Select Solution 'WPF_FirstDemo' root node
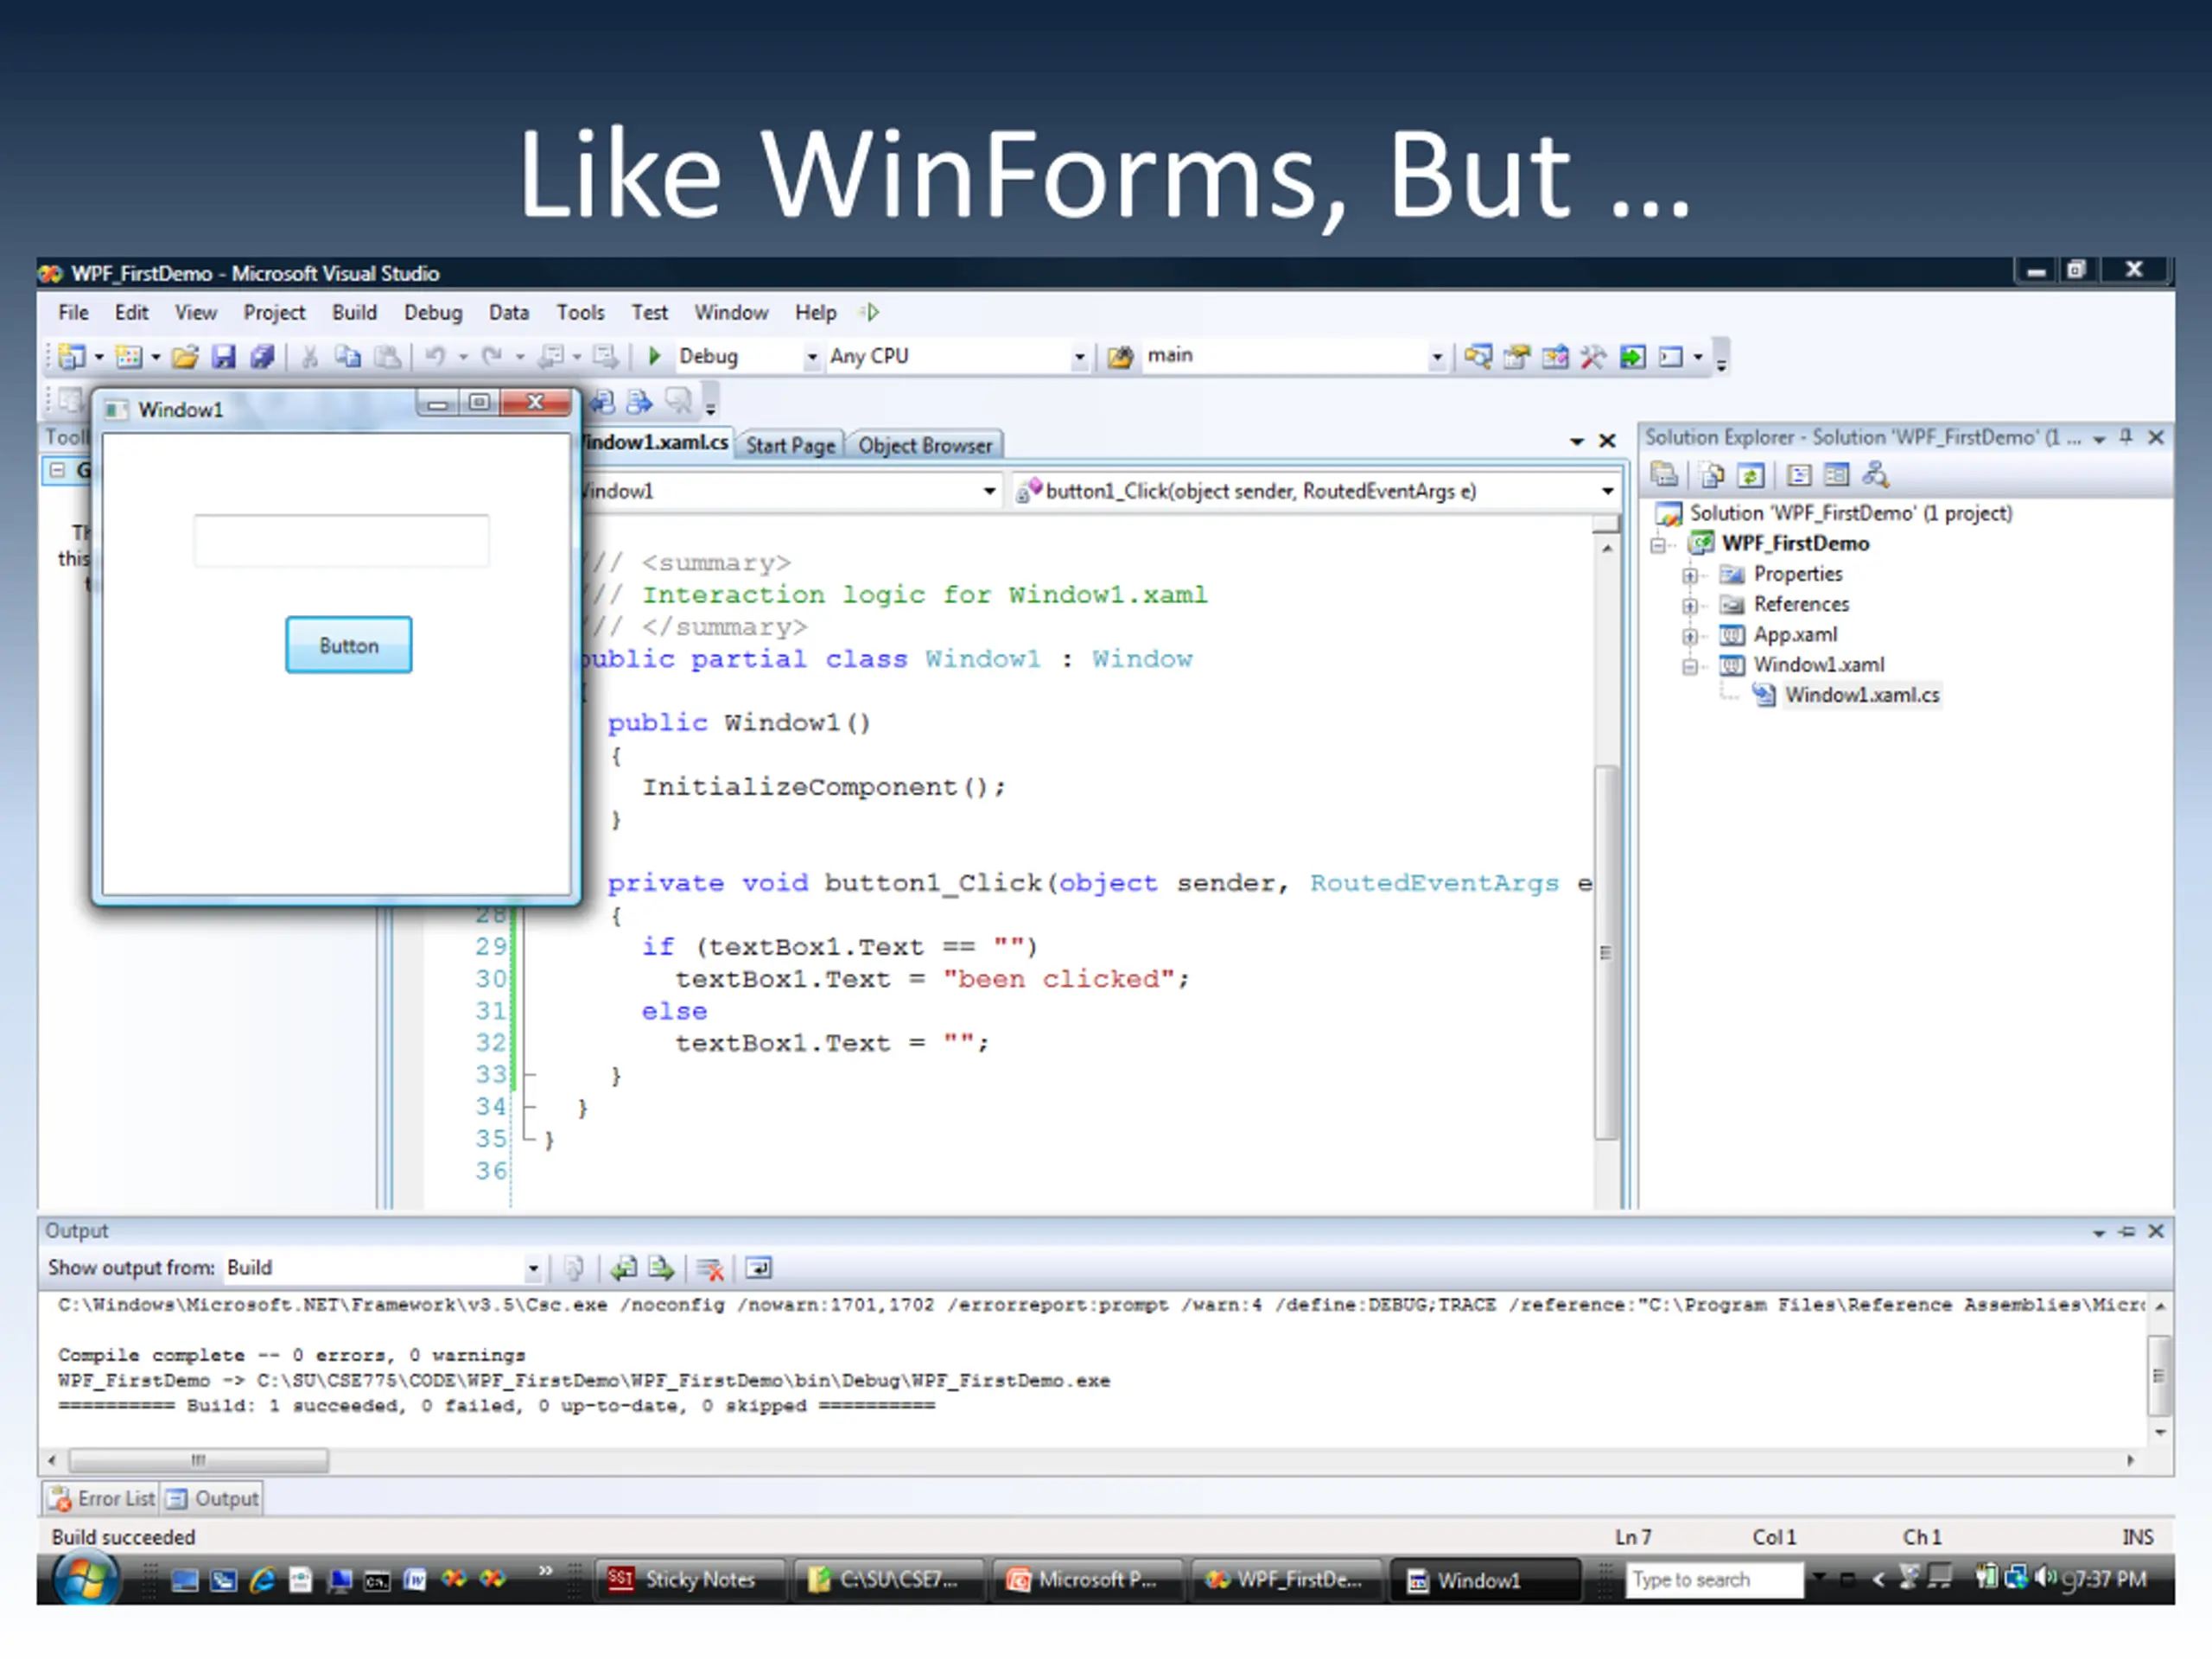Screen dimensions: 2212x1659 [x=1850, y=514]
